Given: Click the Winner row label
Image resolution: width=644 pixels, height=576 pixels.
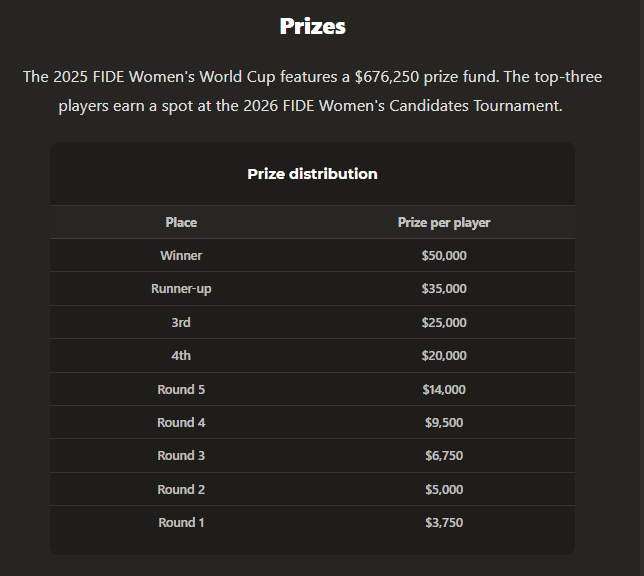Looking at the screenshot, I should point(181,256).
